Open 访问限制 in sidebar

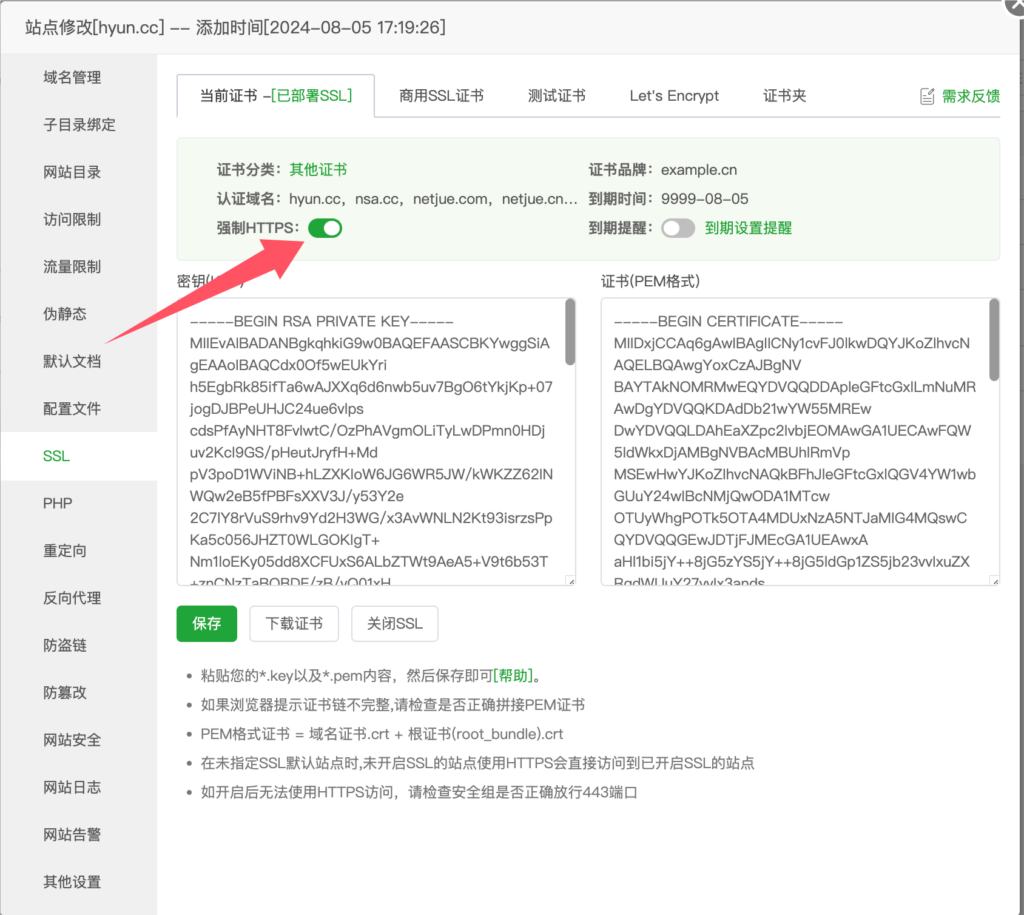pos(72,219)
